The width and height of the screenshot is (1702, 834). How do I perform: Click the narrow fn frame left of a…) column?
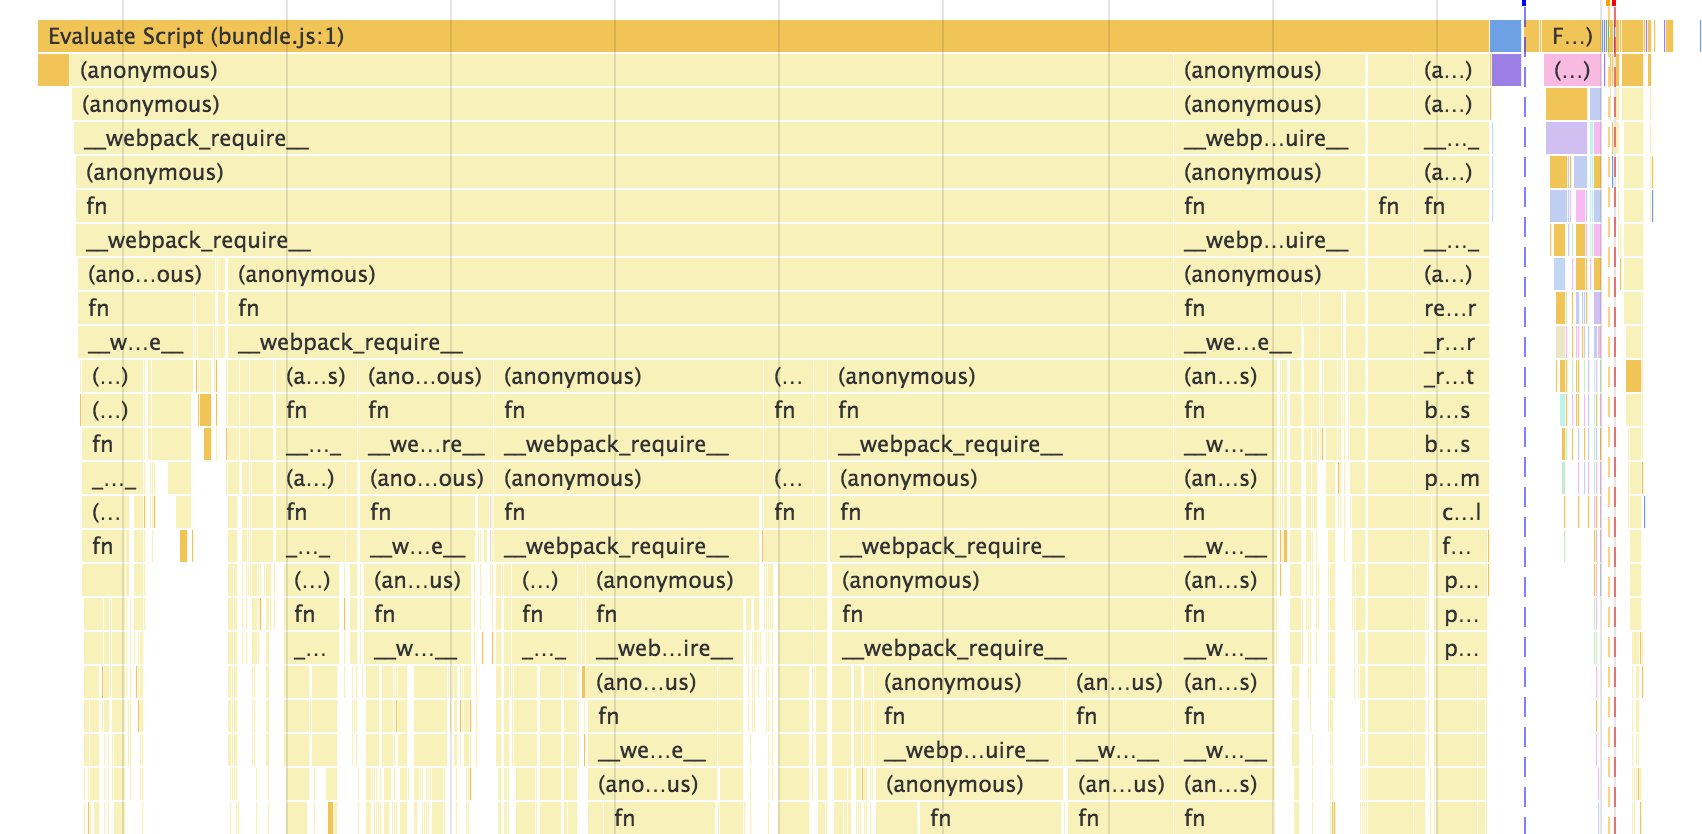(1389, 206)
